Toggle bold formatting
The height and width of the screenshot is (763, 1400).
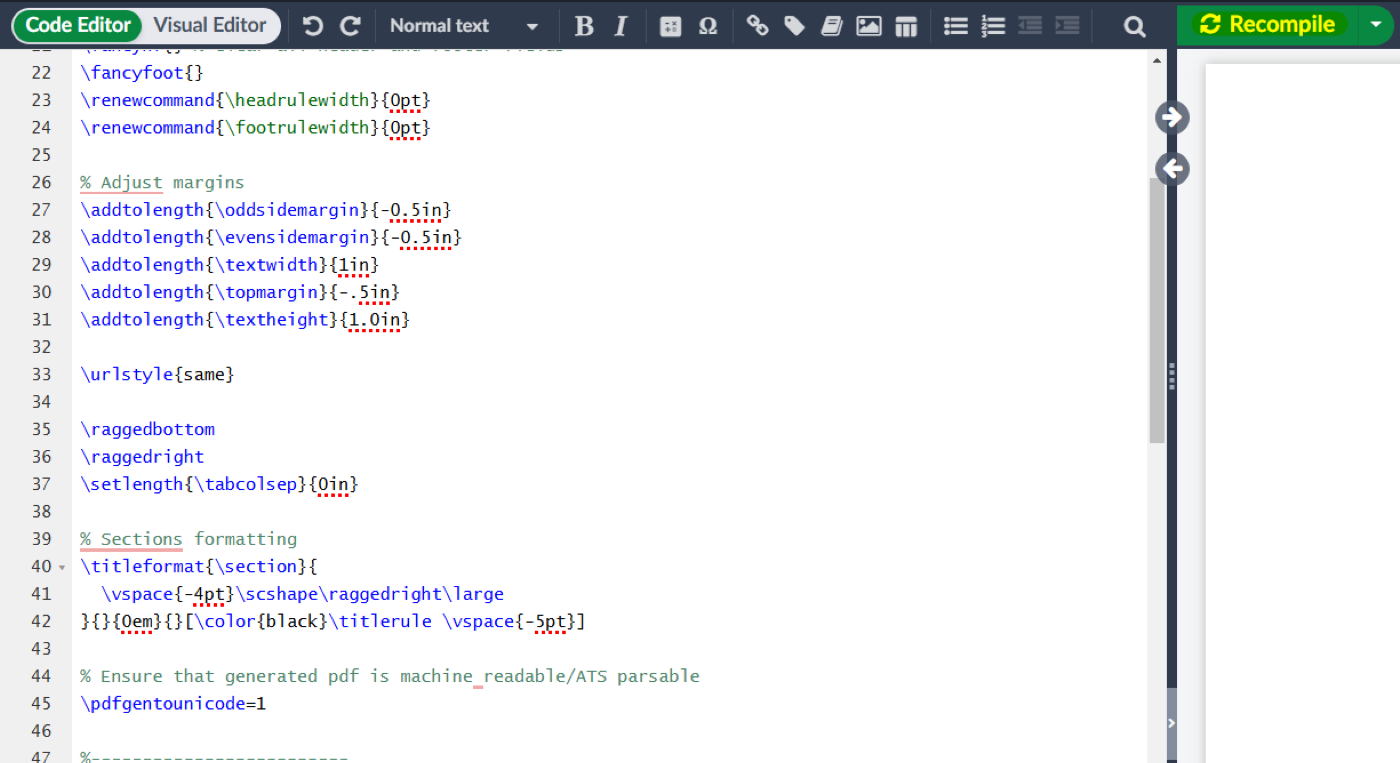tap(585, 26)
